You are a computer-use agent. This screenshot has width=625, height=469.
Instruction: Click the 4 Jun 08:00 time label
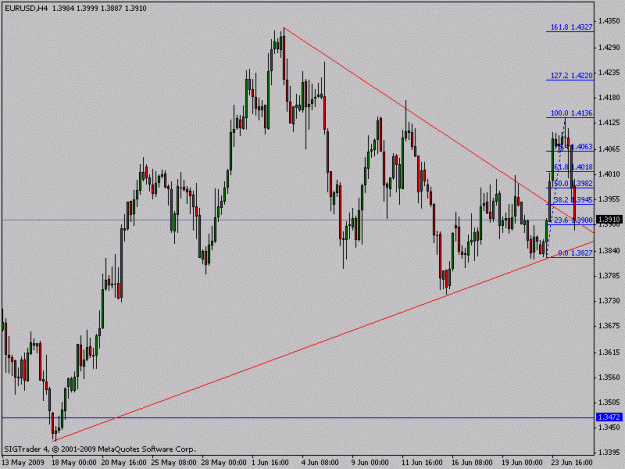pyautogui.click(x=320, y=463)
